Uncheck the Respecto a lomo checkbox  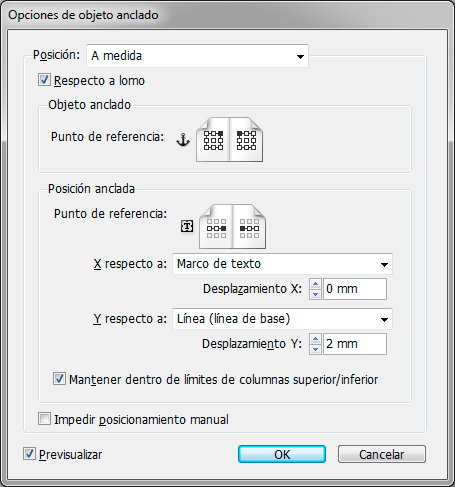coord(44,80)
